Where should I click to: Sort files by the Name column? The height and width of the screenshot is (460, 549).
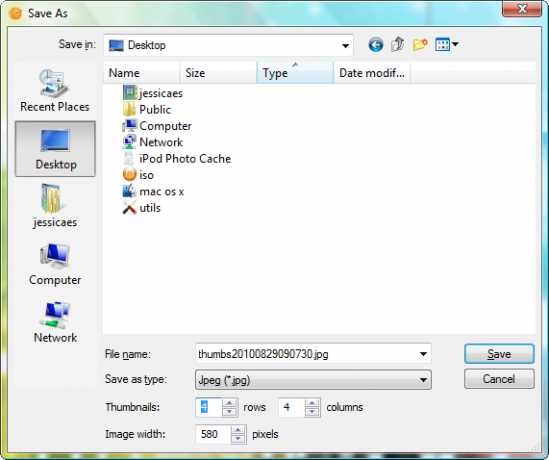141,73
